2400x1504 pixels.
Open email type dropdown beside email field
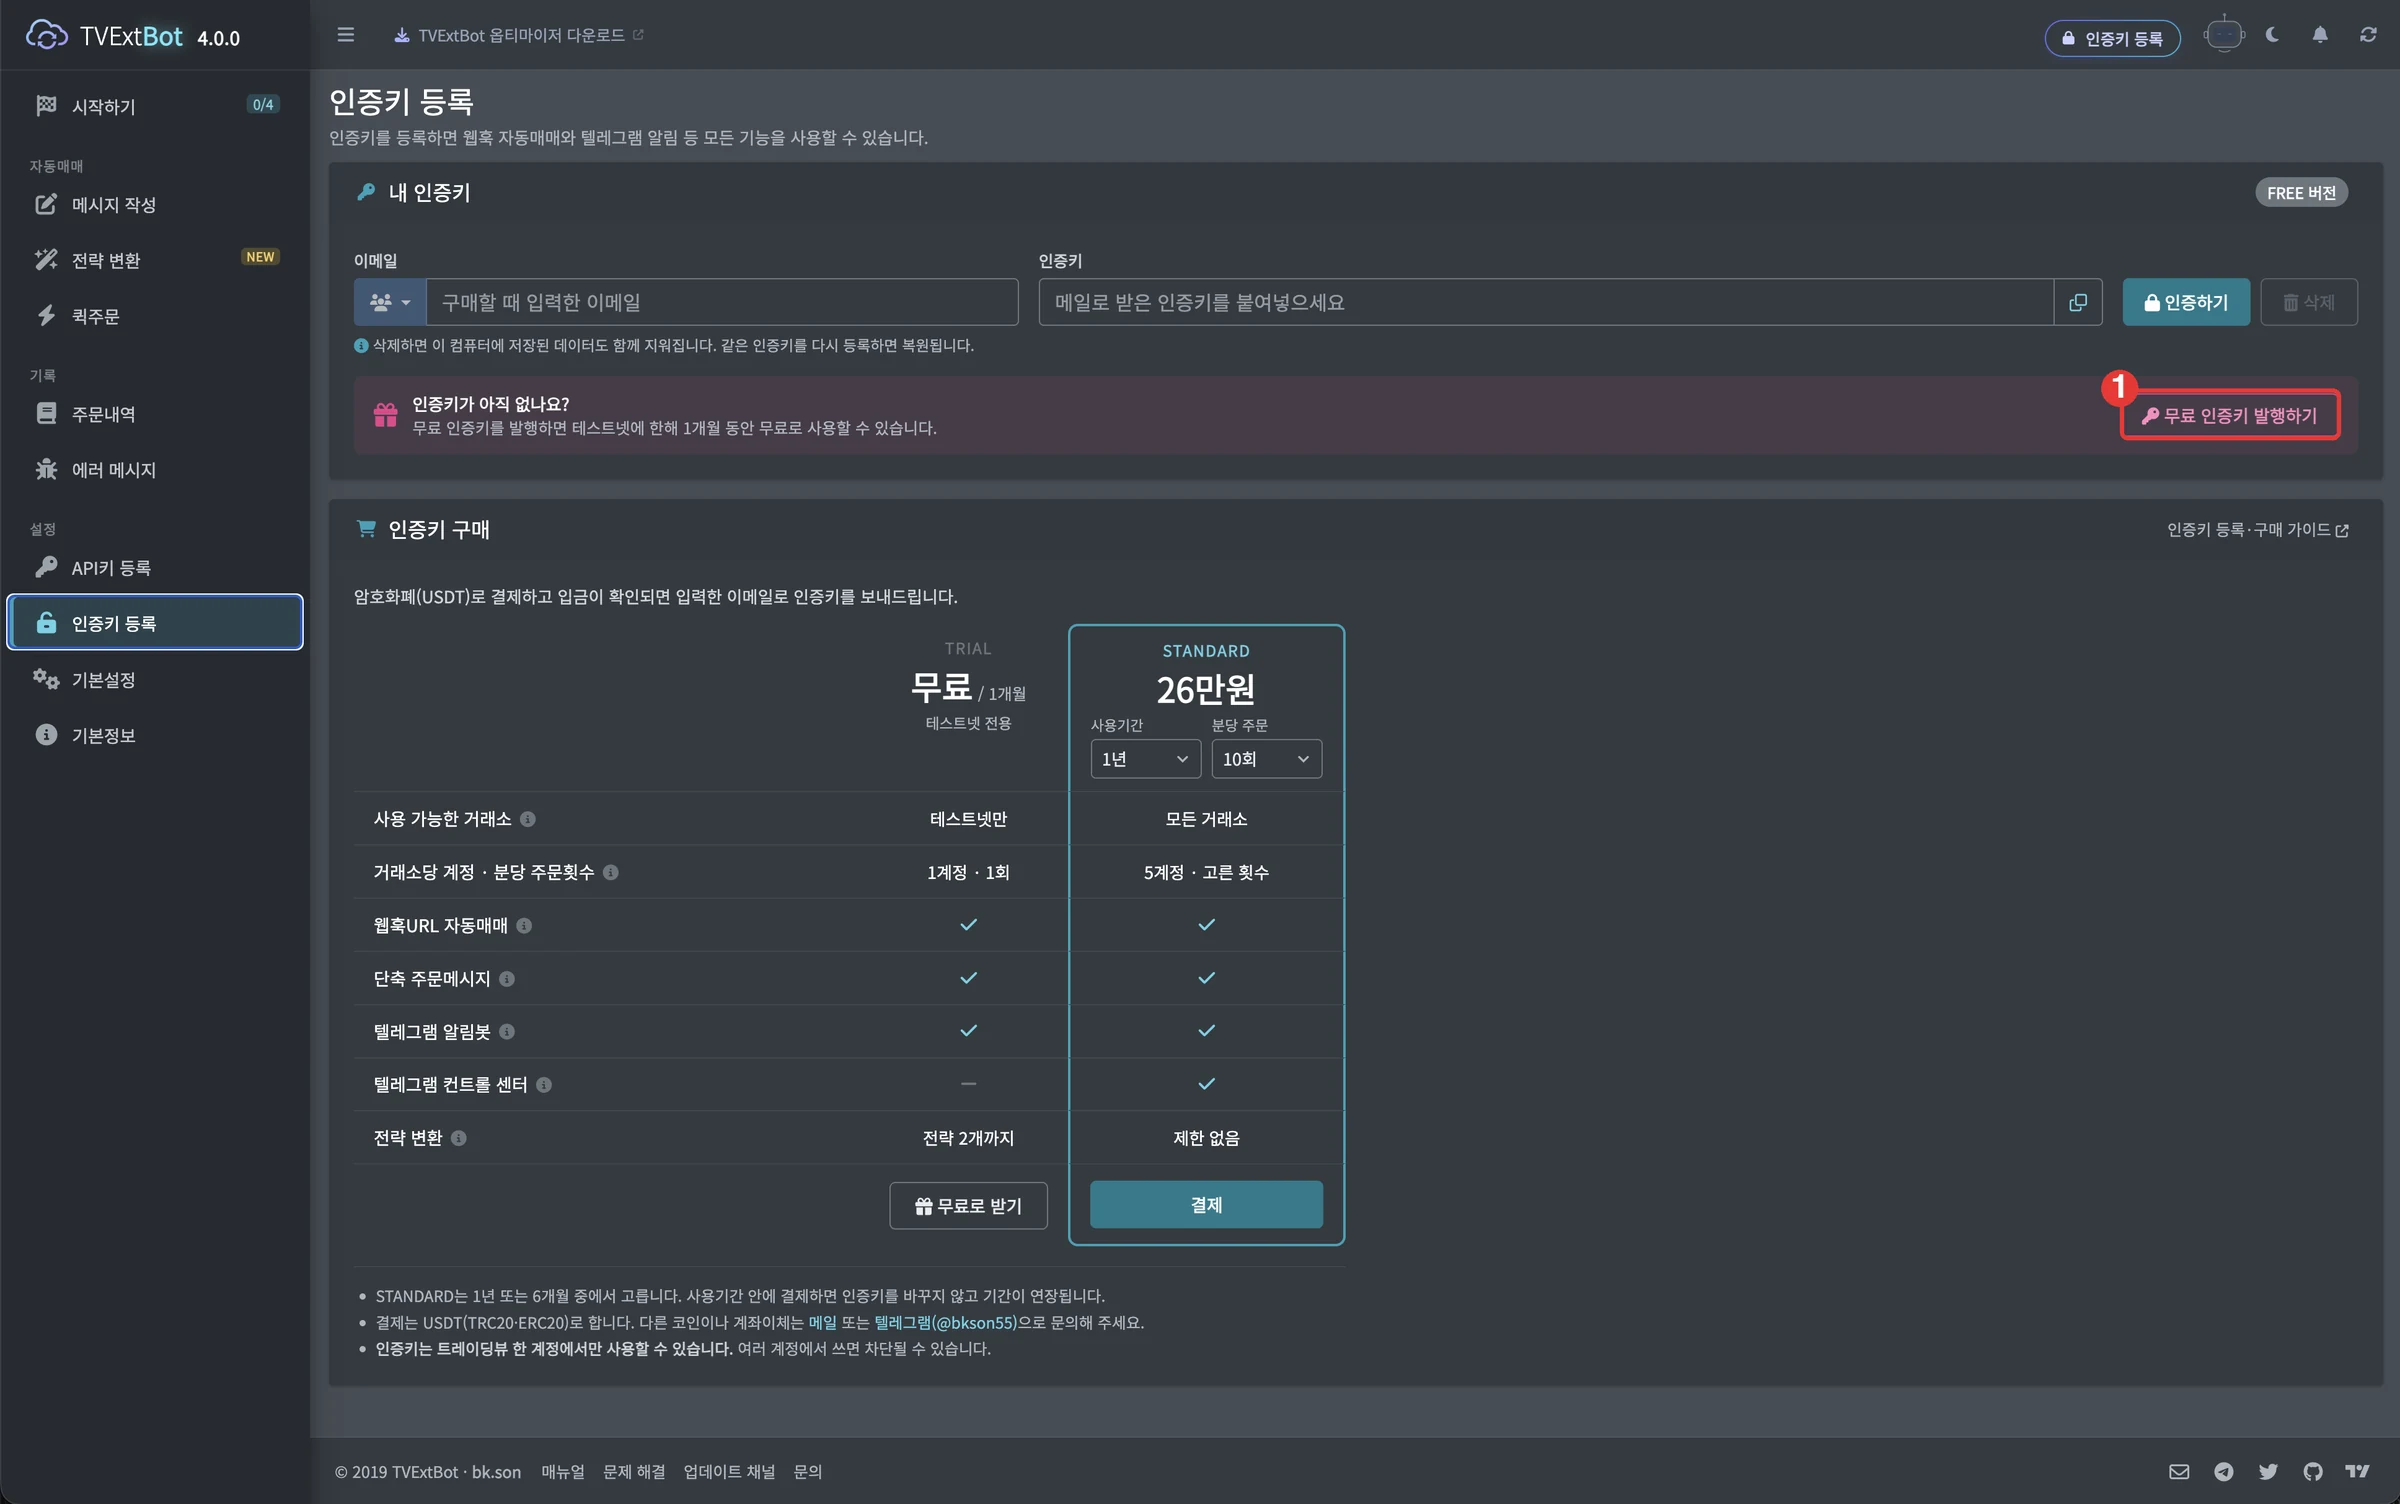pyautogui.click(x=390, y=302)
